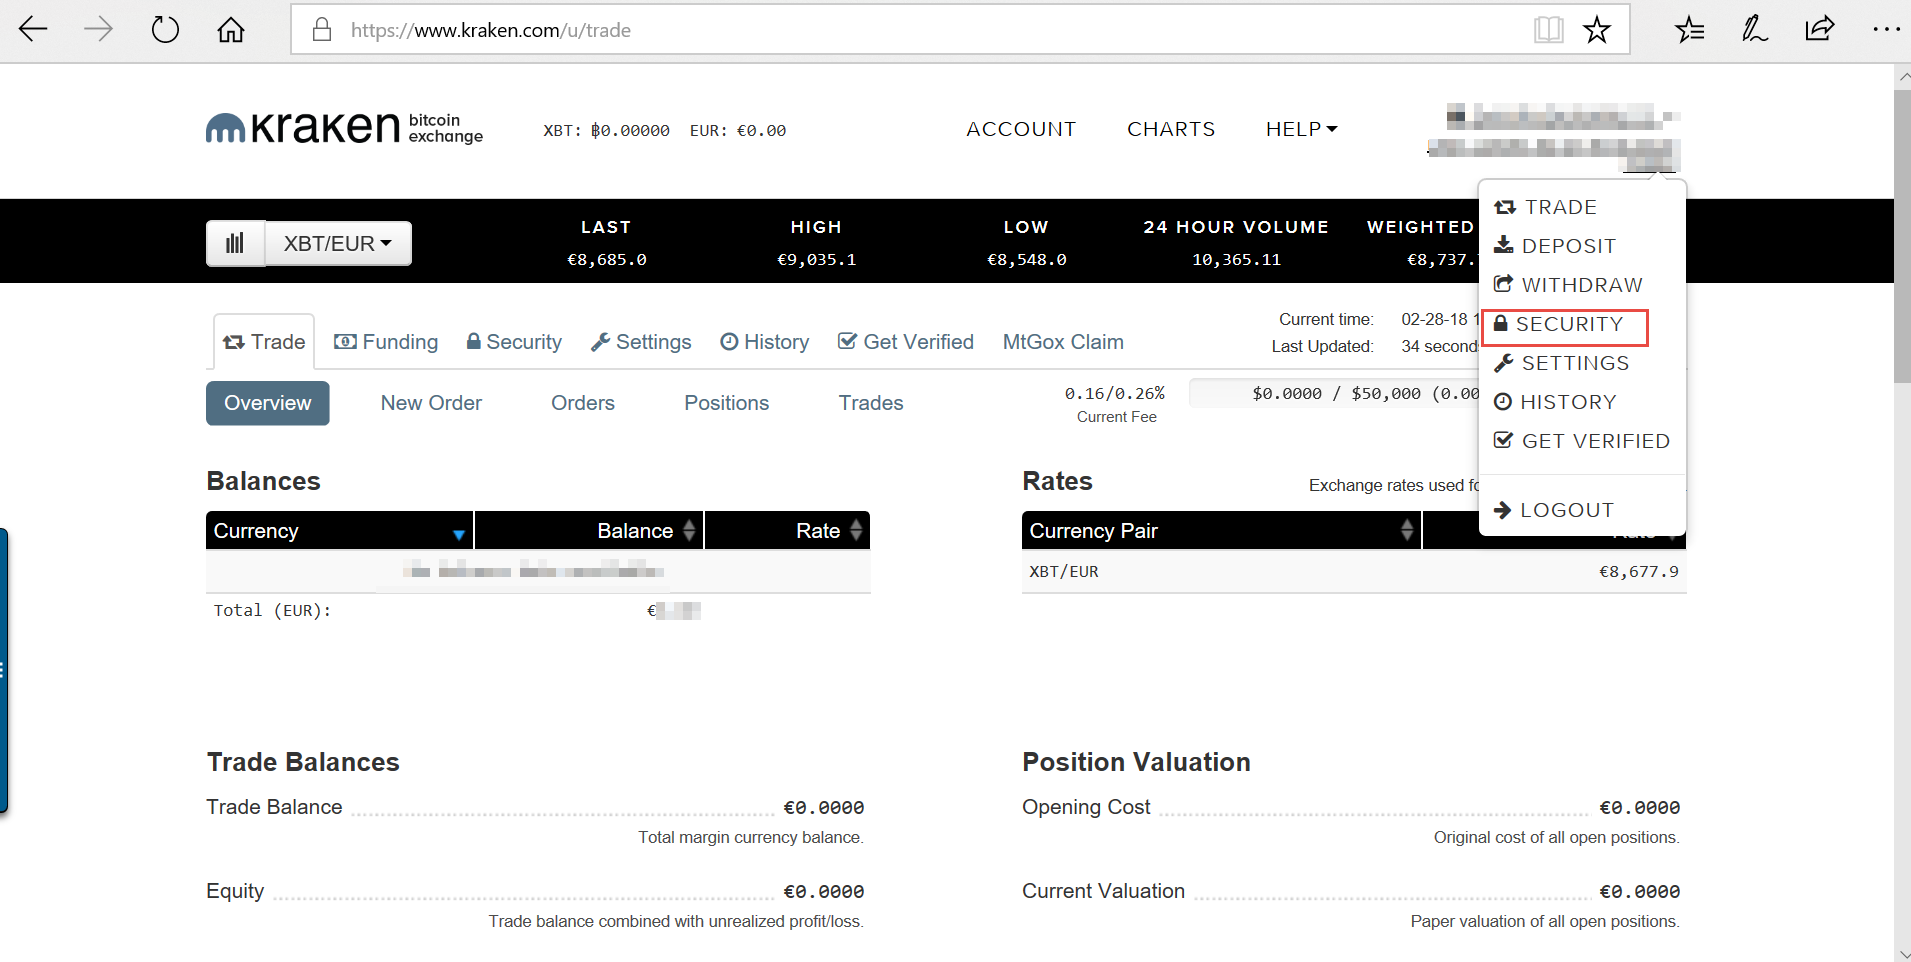The image size is (1911, 962).
Task: Switch to the Trade tab
Action: (264, 342)
